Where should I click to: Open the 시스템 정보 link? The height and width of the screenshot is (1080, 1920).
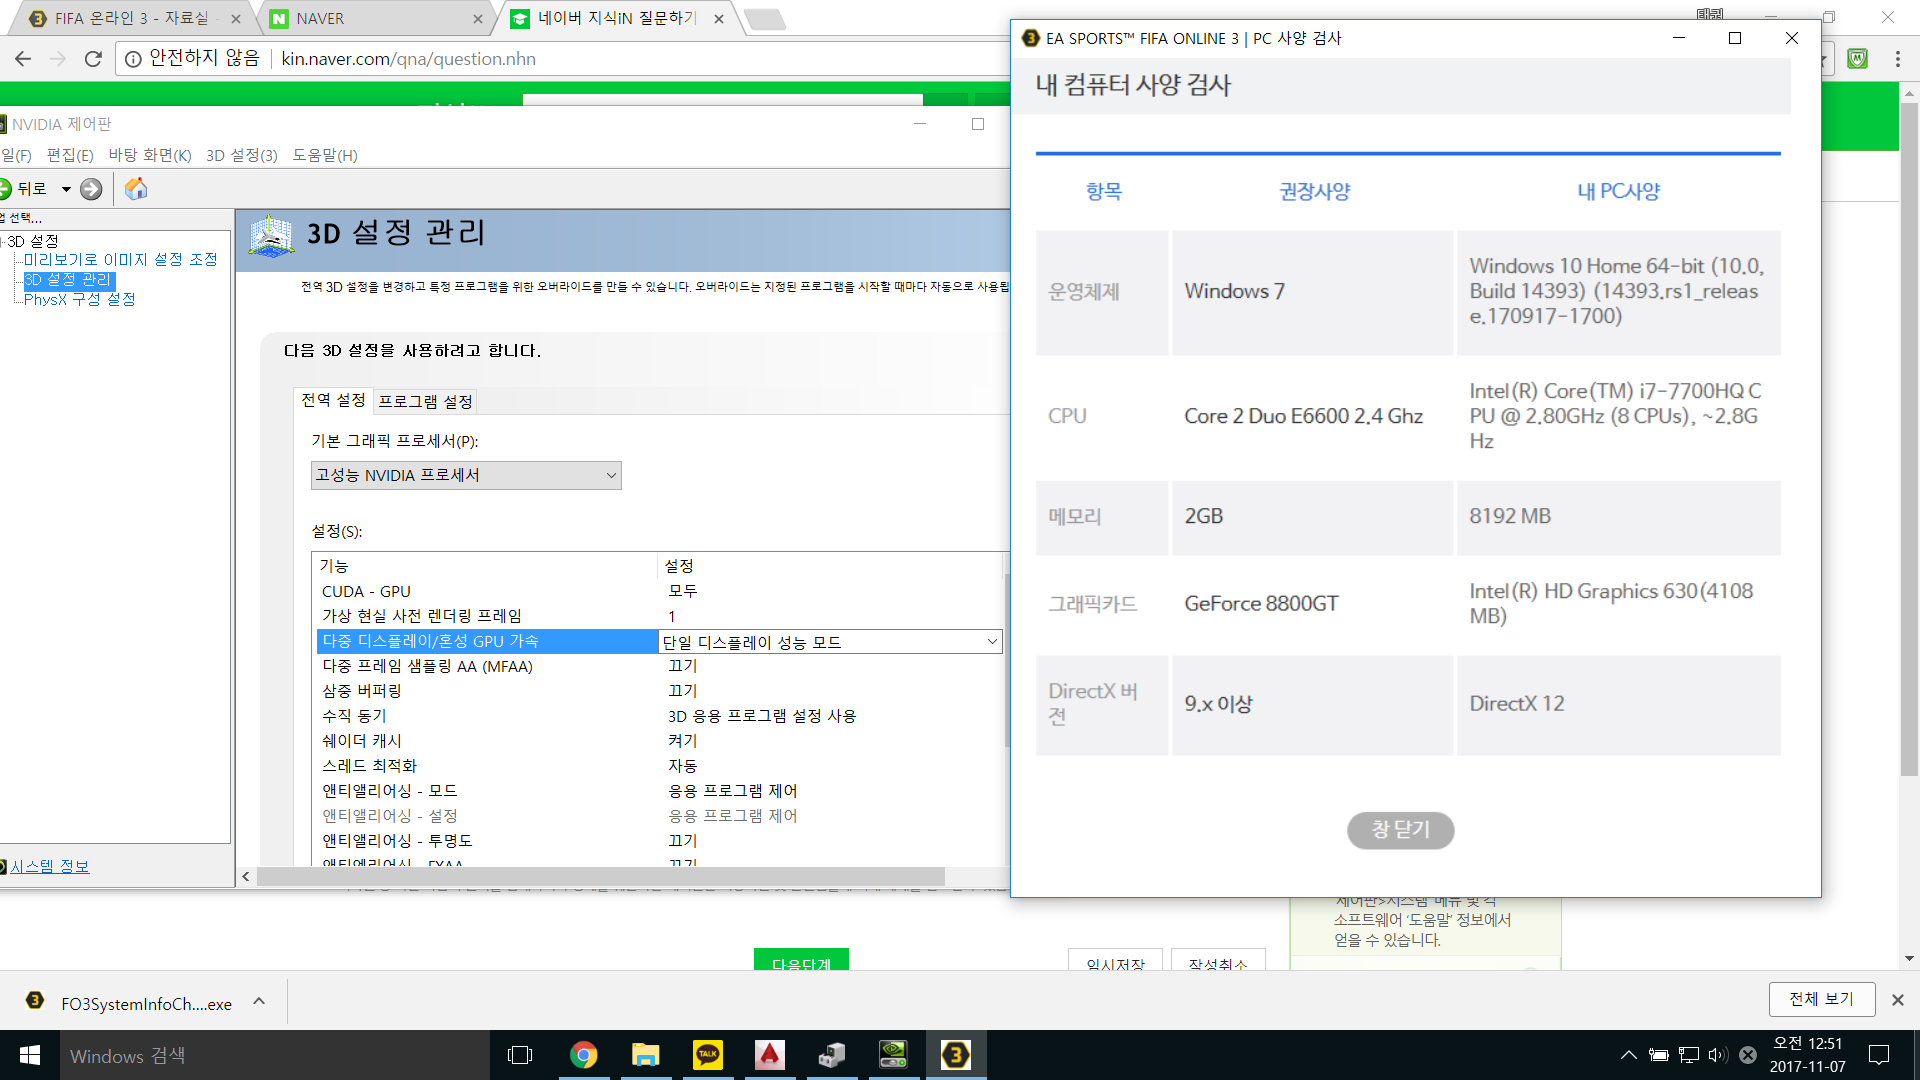pos(50,866)
